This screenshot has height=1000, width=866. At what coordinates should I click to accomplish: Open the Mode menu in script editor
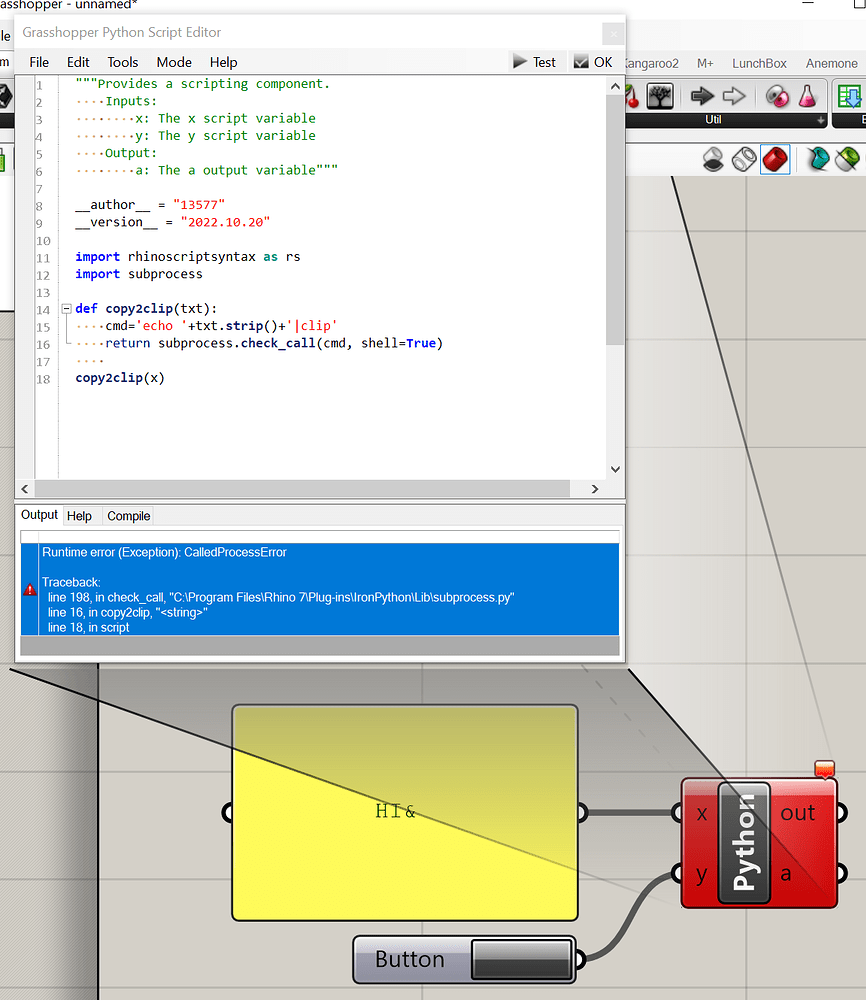174,62
